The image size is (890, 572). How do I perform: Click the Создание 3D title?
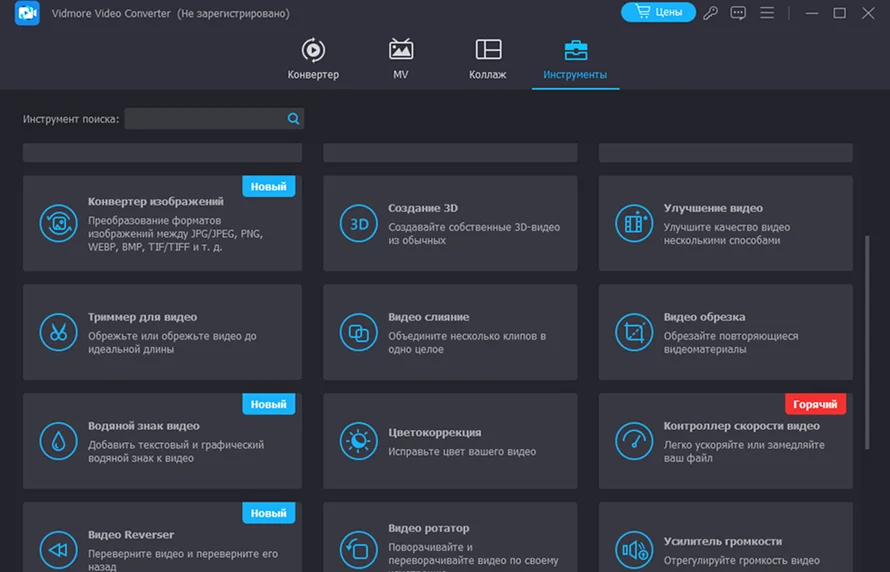423,208
